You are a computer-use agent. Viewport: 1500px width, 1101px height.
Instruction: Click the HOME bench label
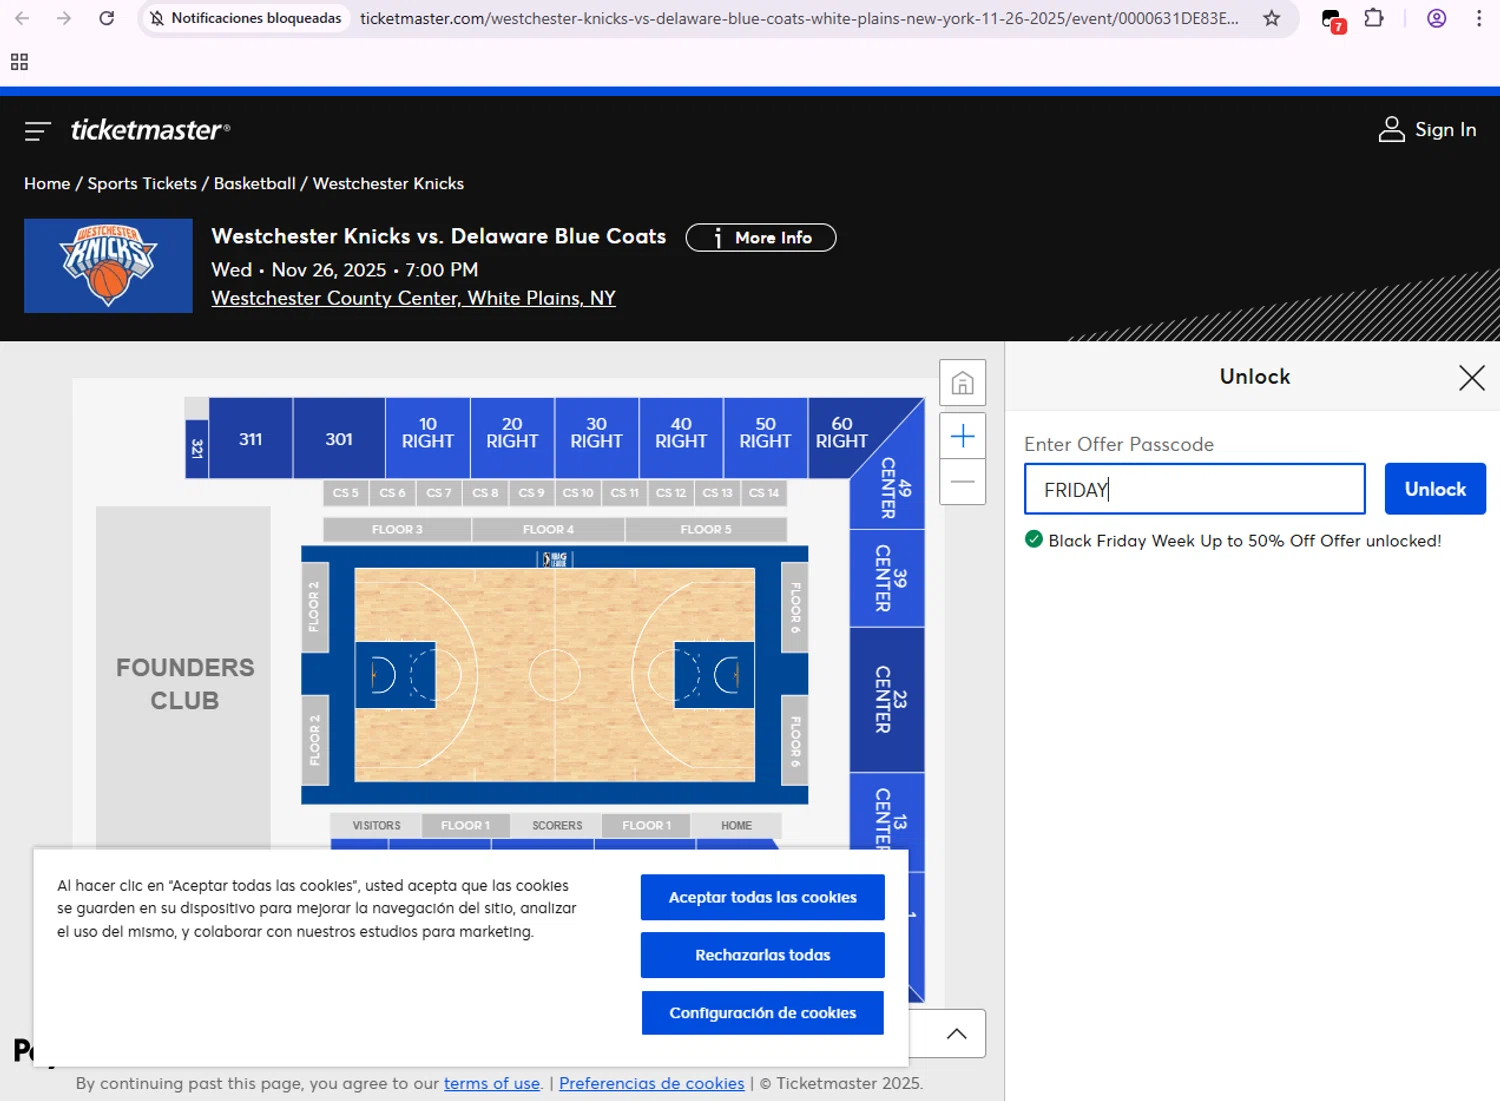736,825
